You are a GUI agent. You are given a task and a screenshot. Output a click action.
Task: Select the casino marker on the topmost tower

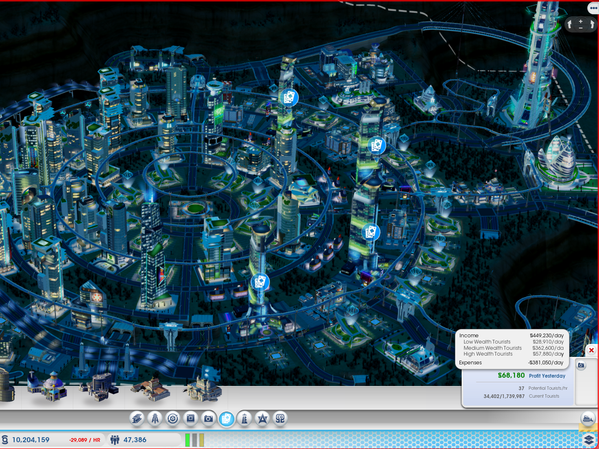point(289,97)
